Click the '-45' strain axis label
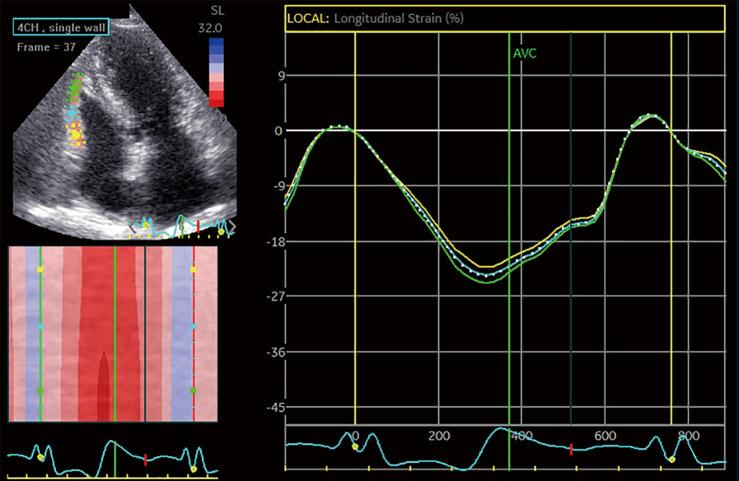The width and height of the screenshot is (739, 481). click(276, 408)
